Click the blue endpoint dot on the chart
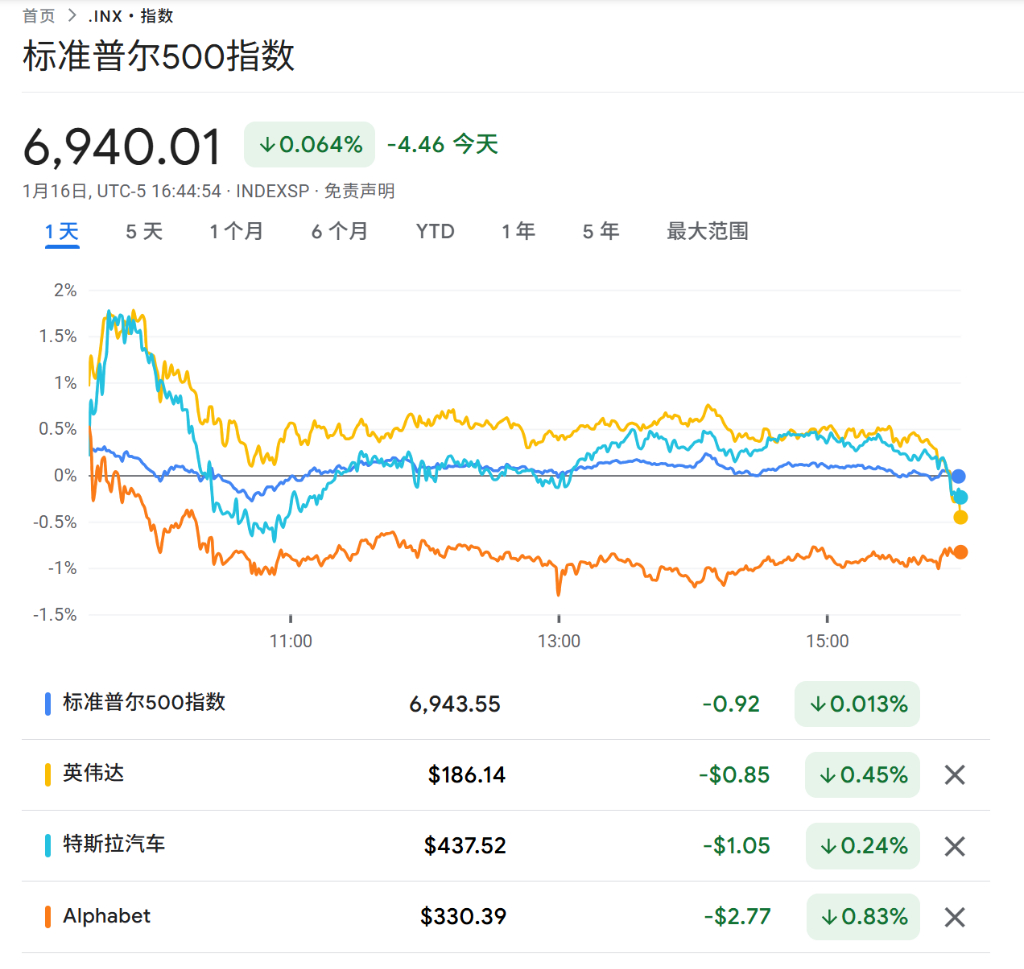1024x969 pixels. pyautogui.click(x=961, y=475)
